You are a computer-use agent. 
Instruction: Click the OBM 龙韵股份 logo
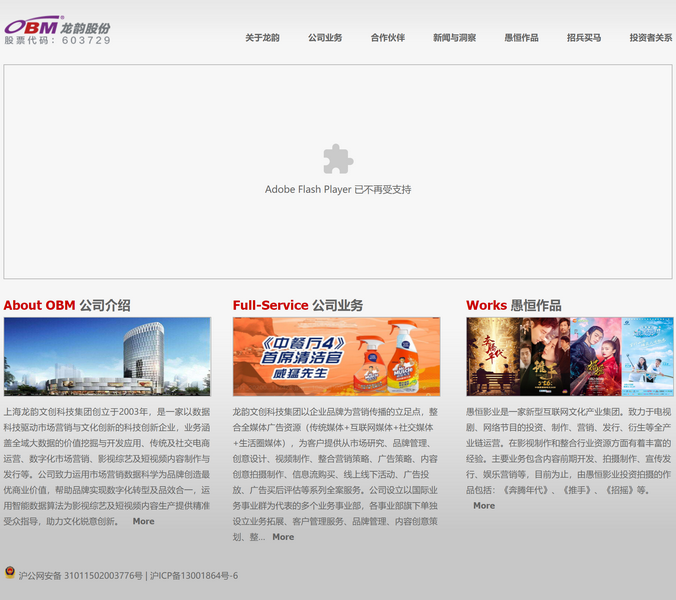point(57,30)
